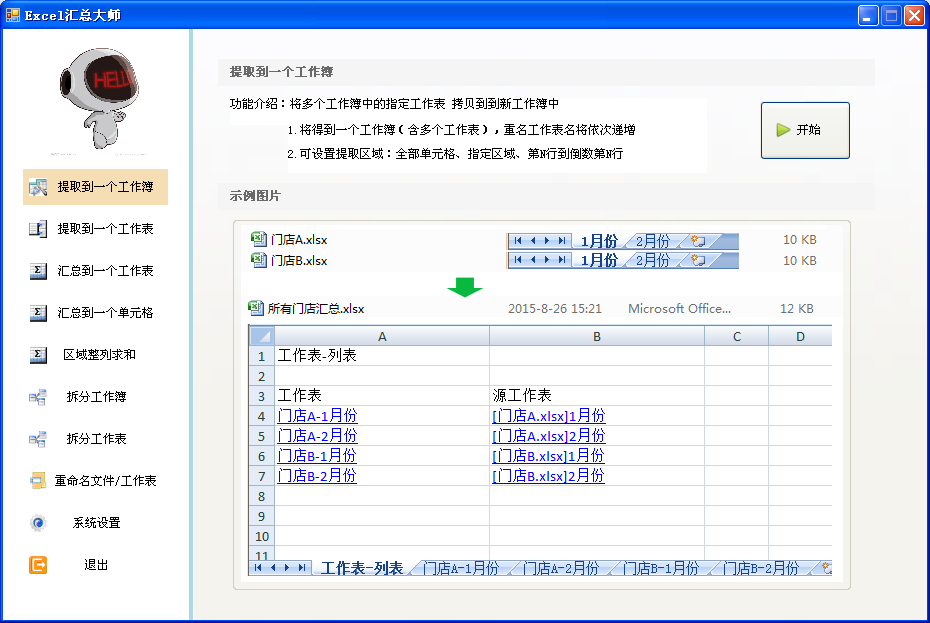Image resolution: width=930 pixels, height=623 pixels.
Task: Click the 提取到一个工作表 sidebar icon
Action: 38,229
